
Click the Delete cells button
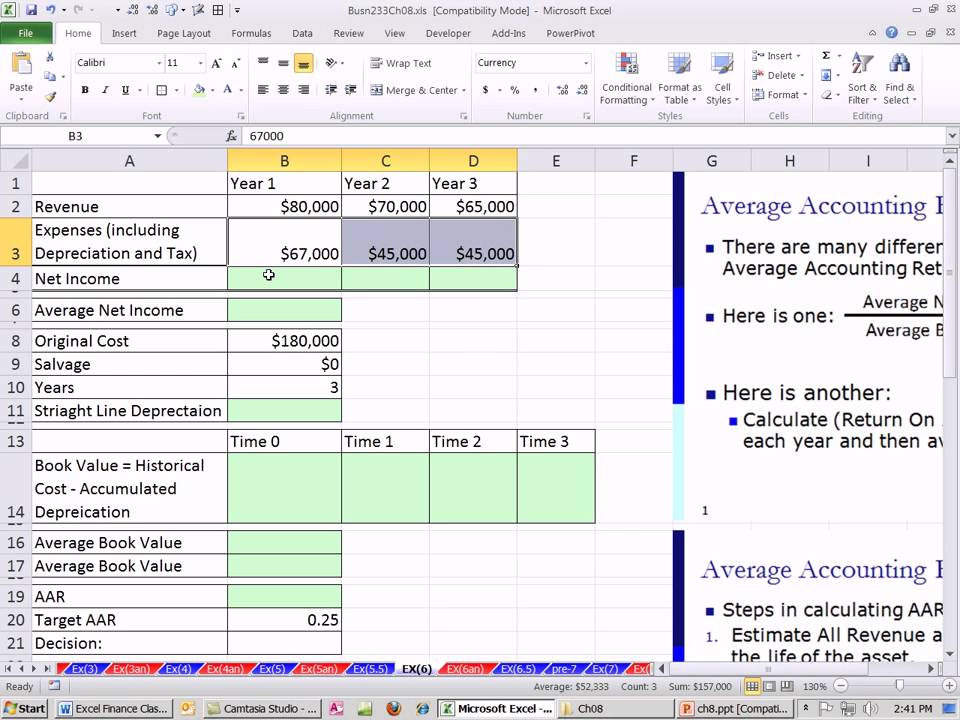click(778, 75)
